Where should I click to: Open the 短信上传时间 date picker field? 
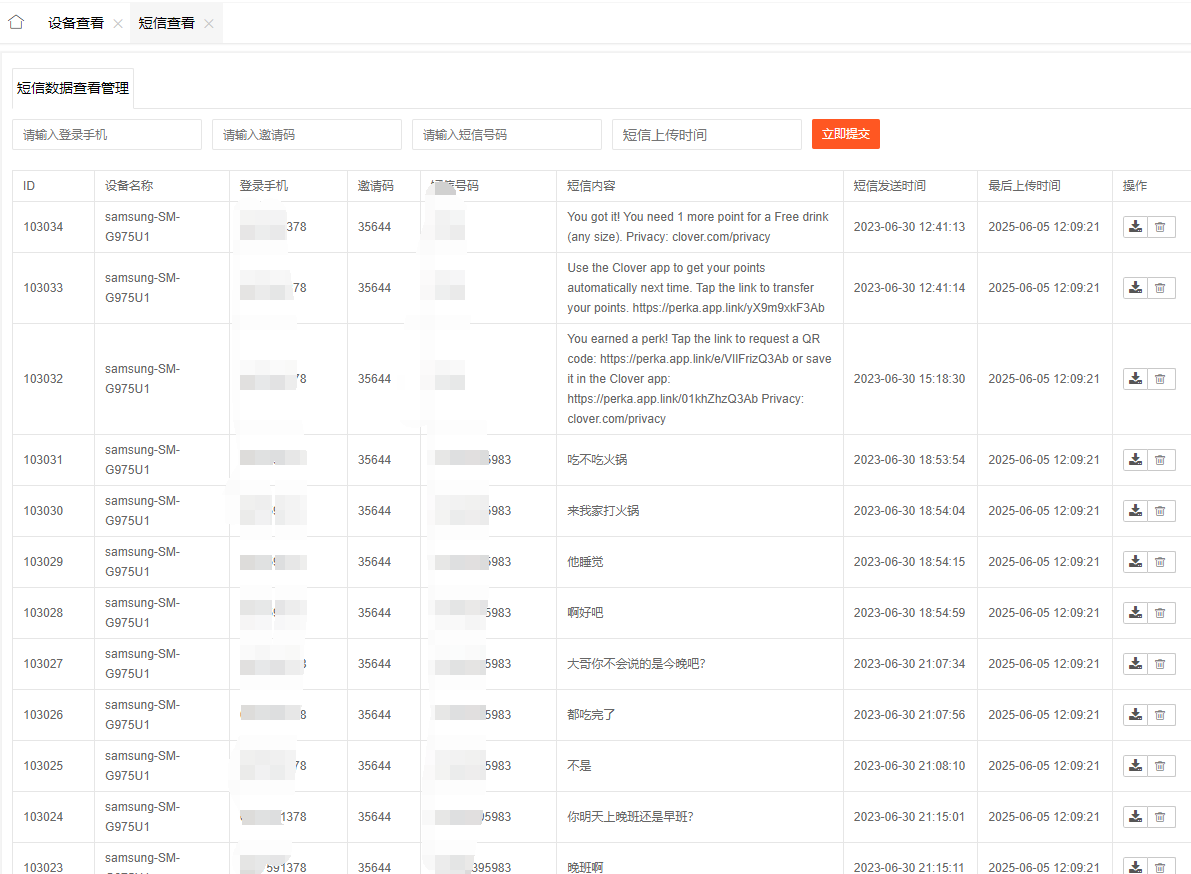pos(707,135)
